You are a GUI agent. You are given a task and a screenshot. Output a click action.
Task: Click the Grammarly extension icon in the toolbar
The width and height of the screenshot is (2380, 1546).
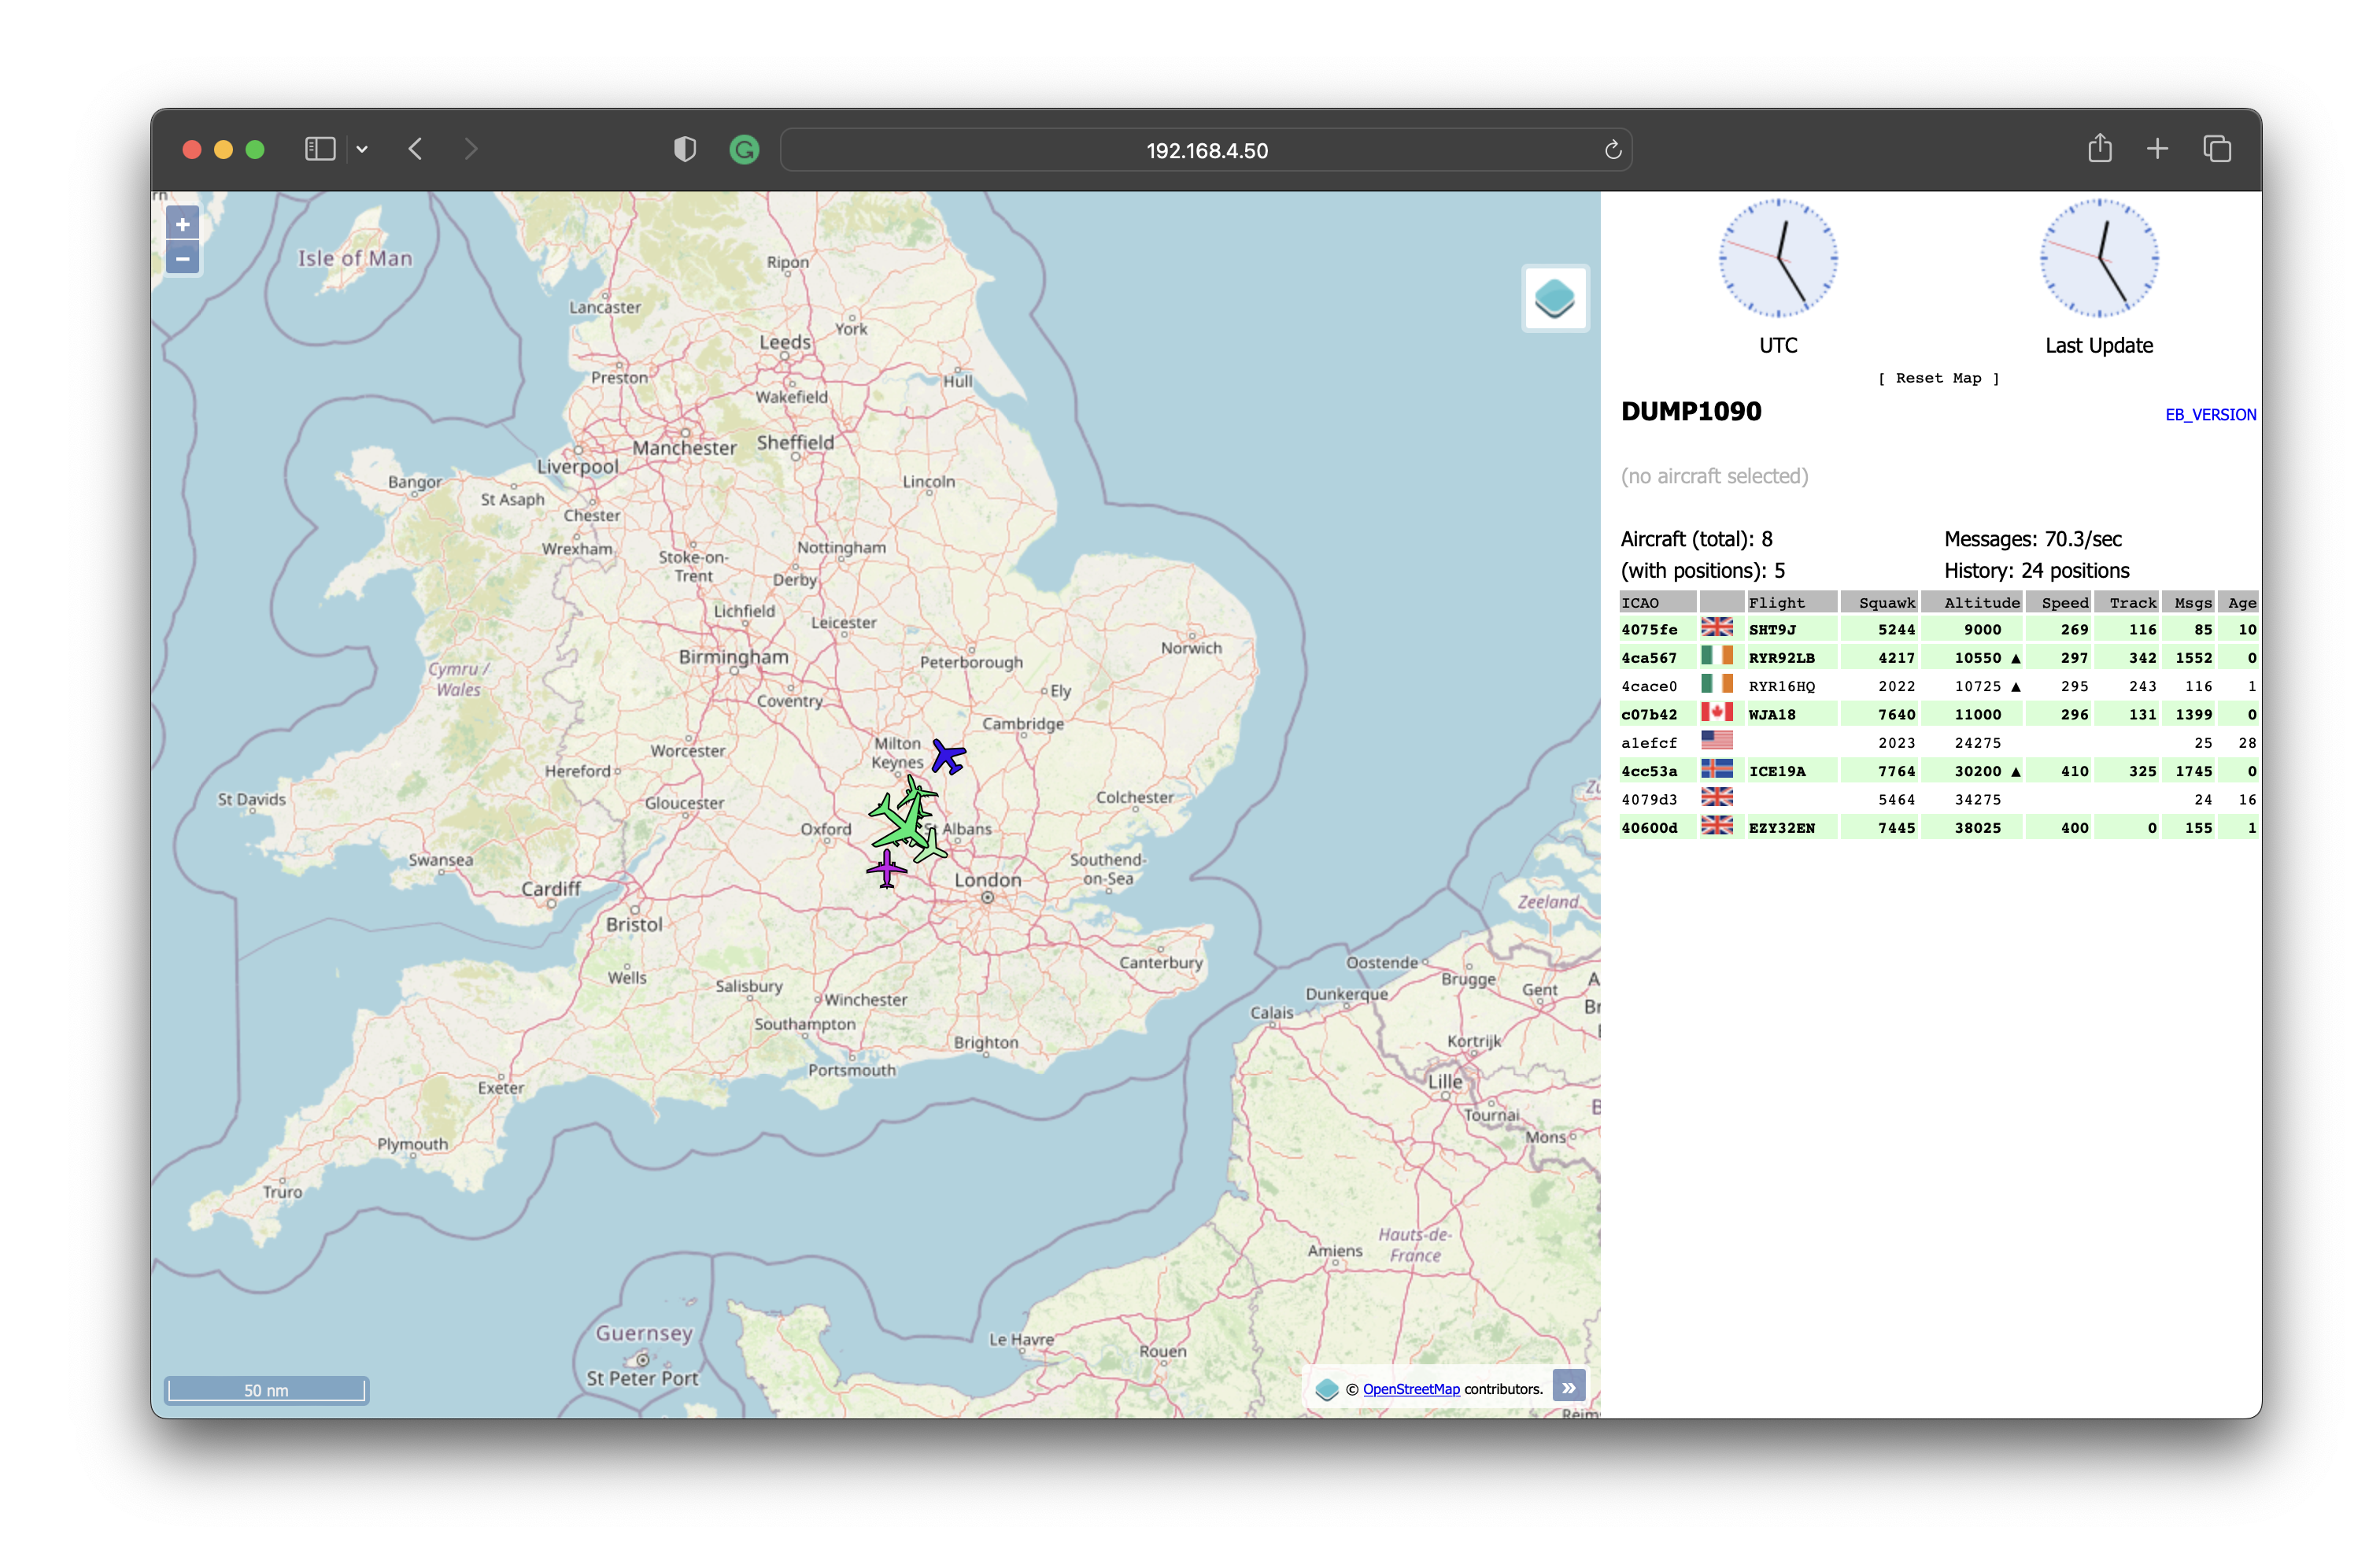click(744, 149)
